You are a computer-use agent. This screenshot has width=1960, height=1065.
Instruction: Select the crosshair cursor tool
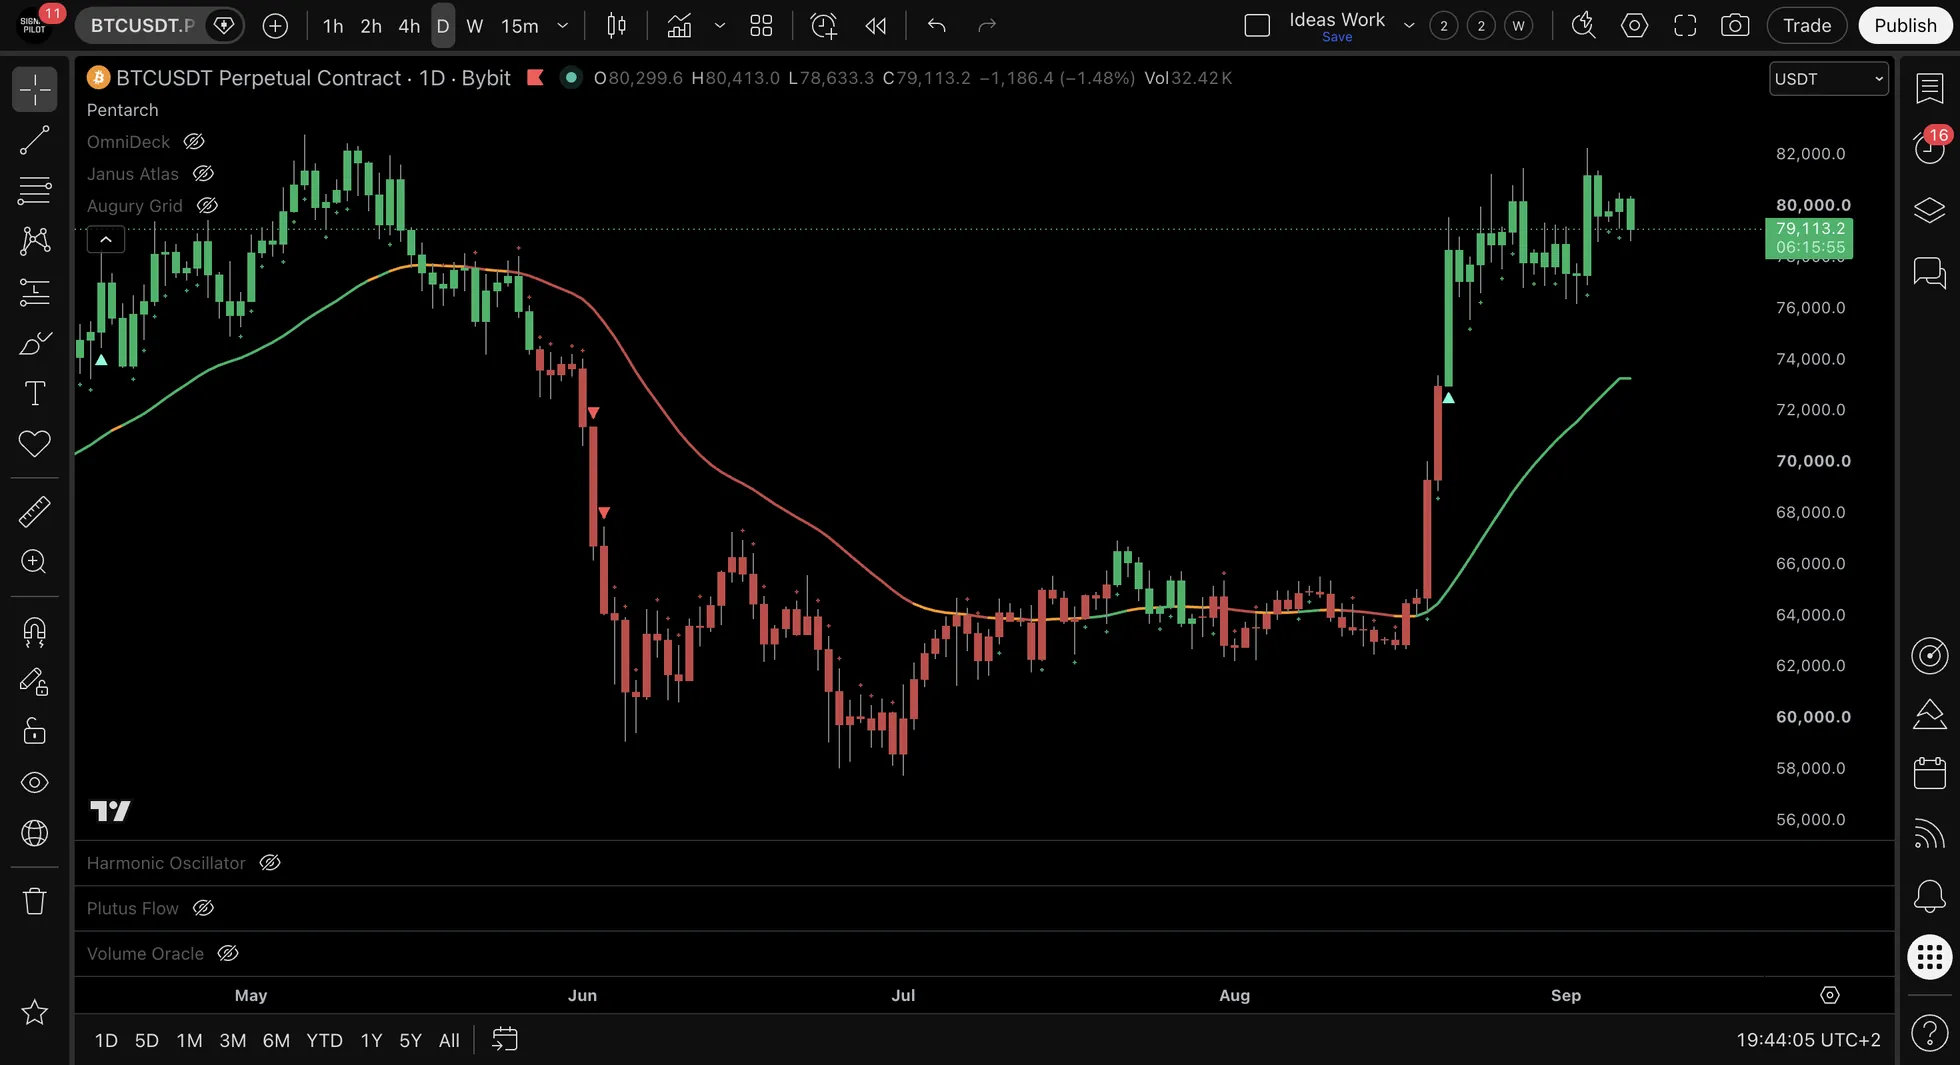point(35,90)
